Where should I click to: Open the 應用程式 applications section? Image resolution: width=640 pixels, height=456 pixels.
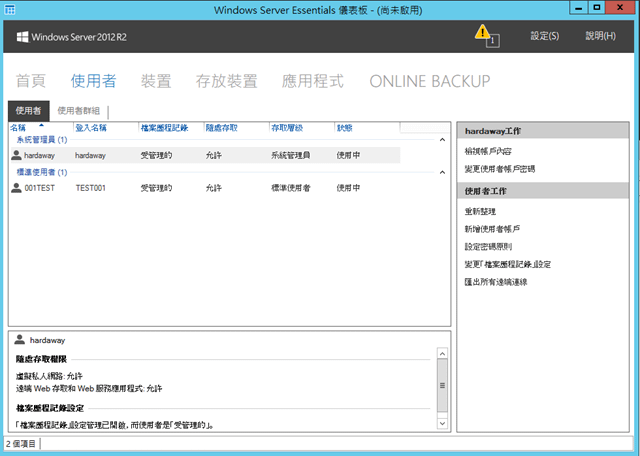313,81
